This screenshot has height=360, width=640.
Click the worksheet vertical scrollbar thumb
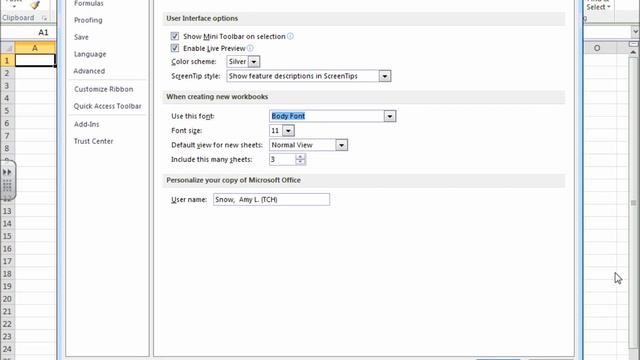633,203
